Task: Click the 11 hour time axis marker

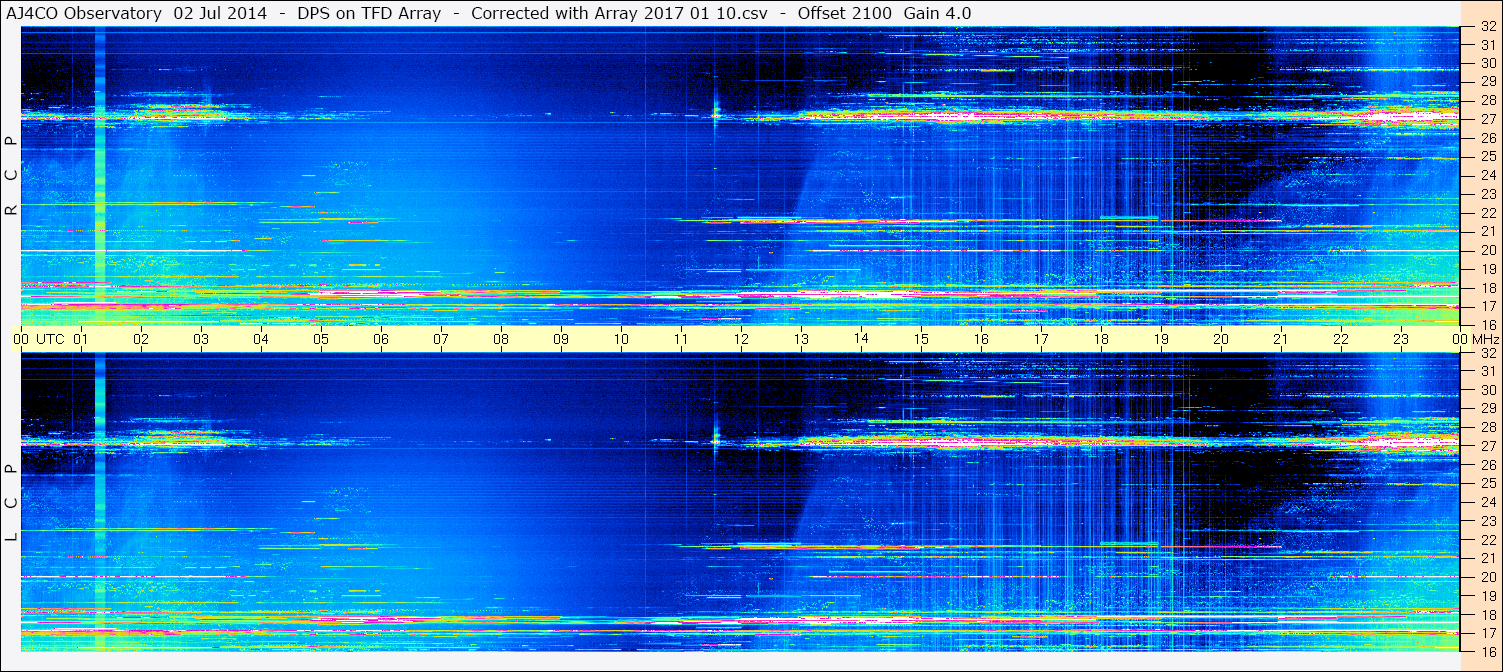Action: pyautogui.click(x=681, y=340)
